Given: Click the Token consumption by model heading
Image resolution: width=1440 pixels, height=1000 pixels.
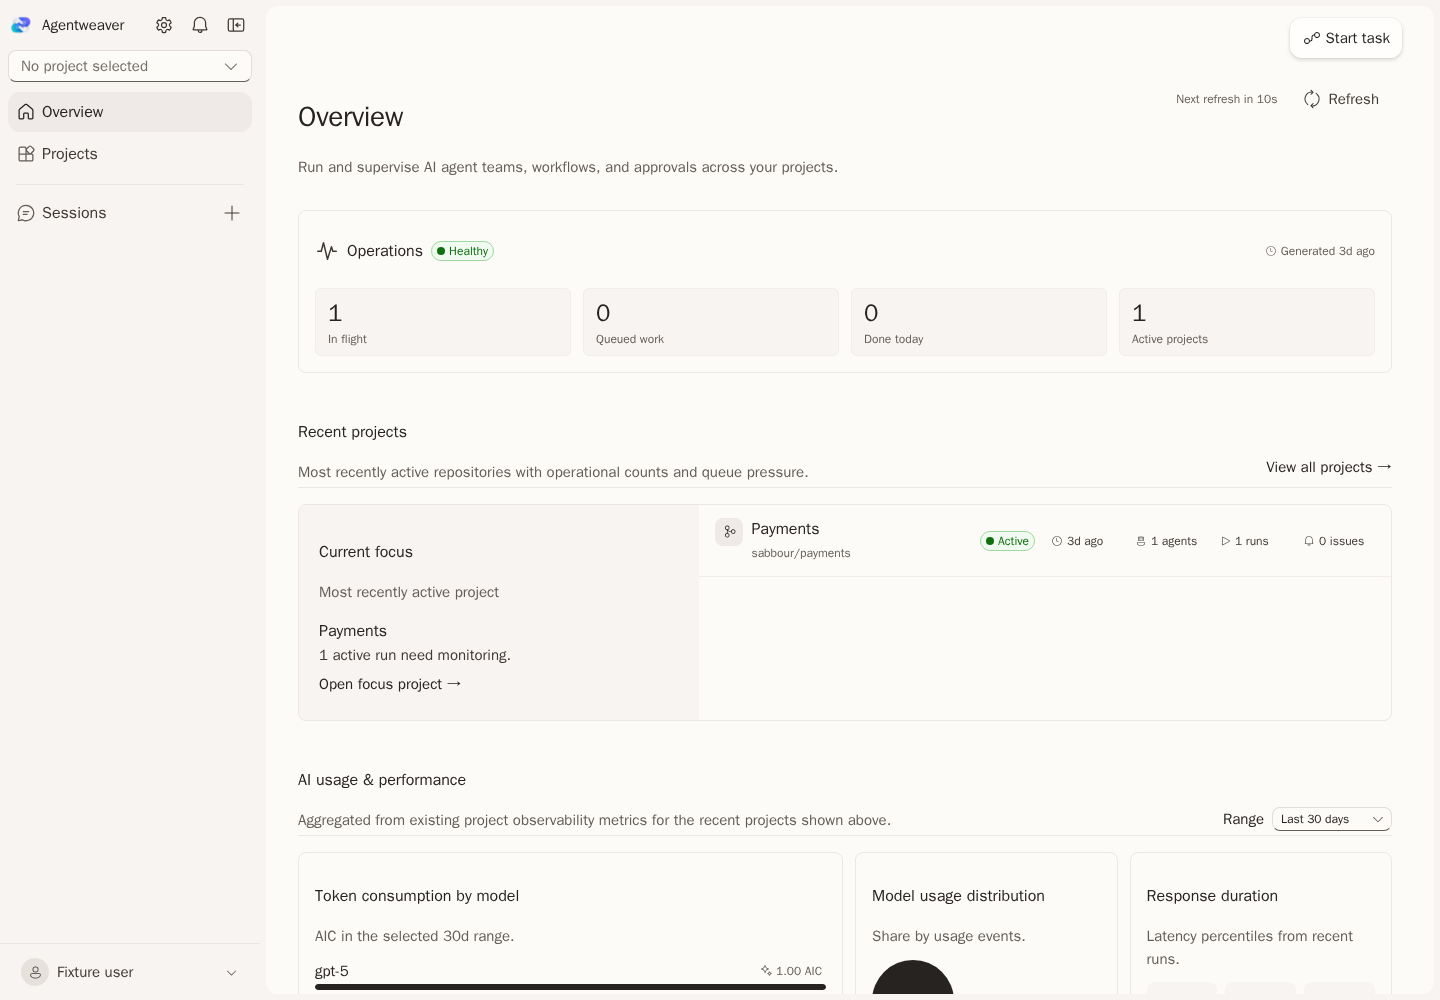Looking at the screenshot, I should pos(417,896).
